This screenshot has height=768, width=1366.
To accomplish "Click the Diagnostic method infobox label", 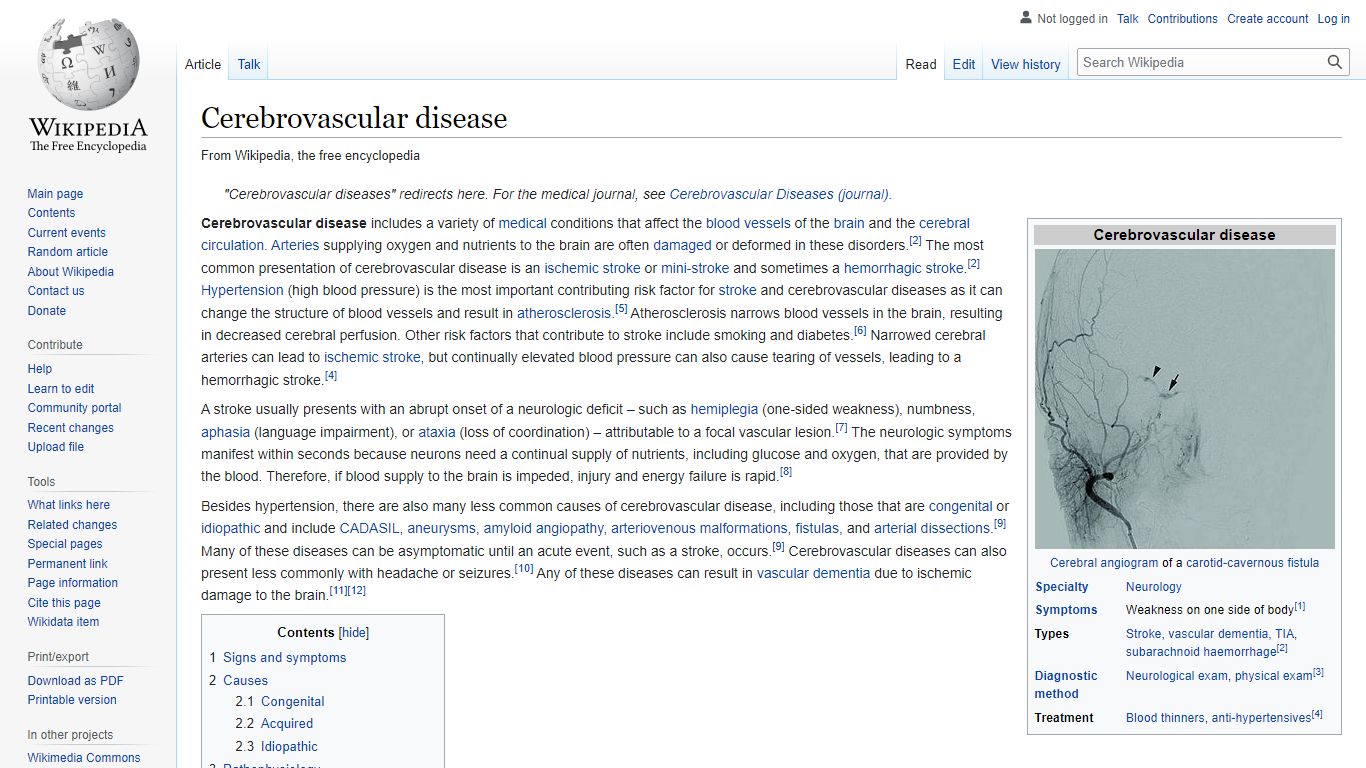I will [x=1066, y=685].
